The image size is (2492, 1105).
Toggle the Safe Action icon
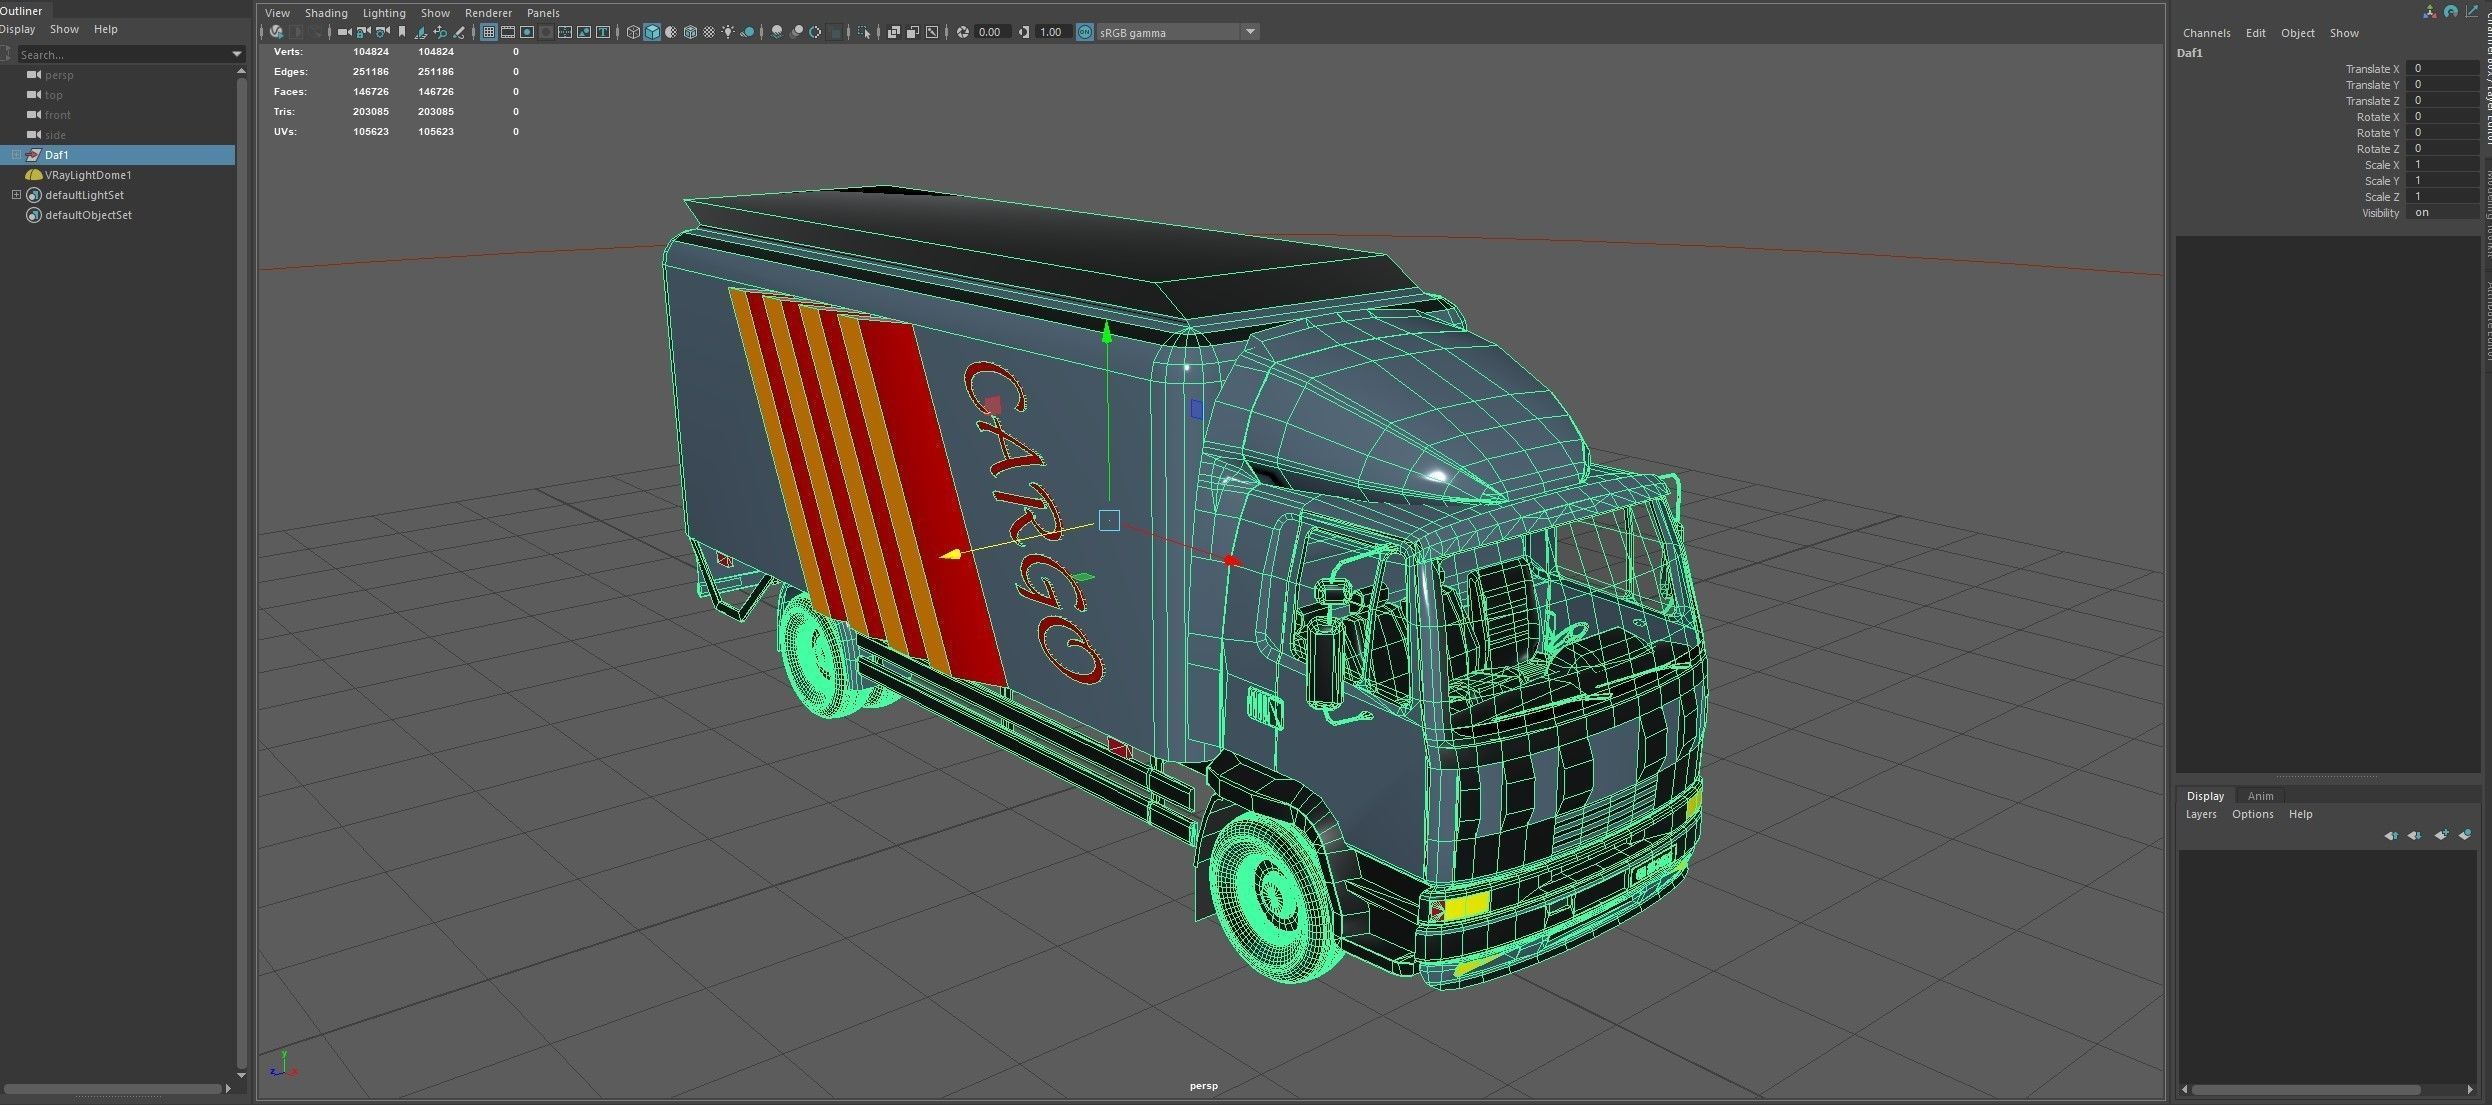pyautogui.click(x=583, y=32)
